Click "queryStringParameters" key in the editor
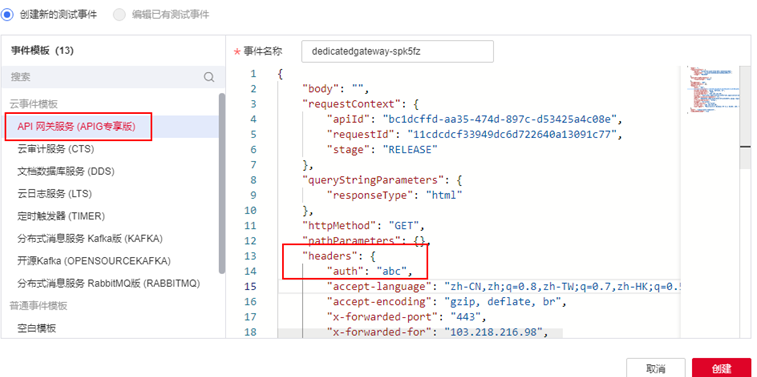This screenshot has height=377, width=757. 372,180
